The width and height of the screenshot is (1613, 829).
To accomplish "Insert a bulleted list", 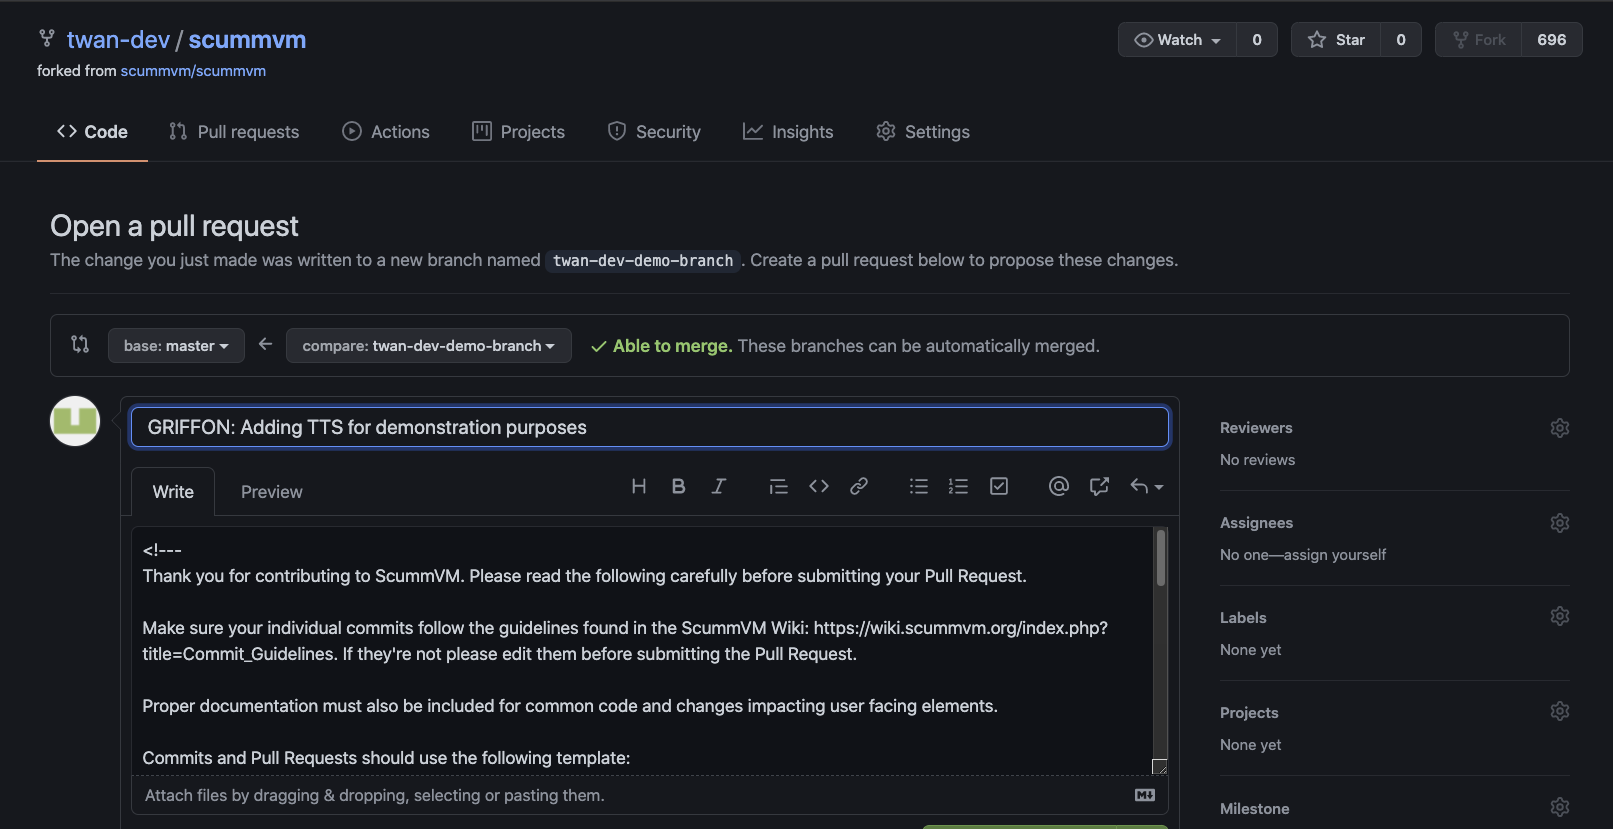I will tap(918, 486).
